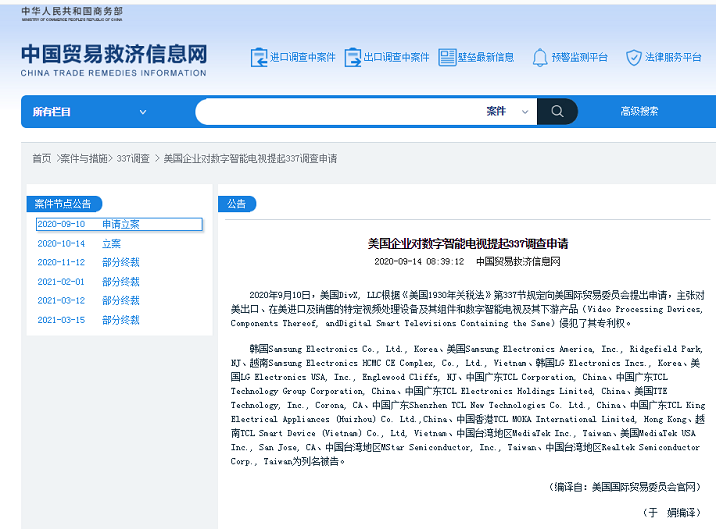Open 壁垒最新信息 link
Screen dimensions: 716x529
[x=486, y=58]
